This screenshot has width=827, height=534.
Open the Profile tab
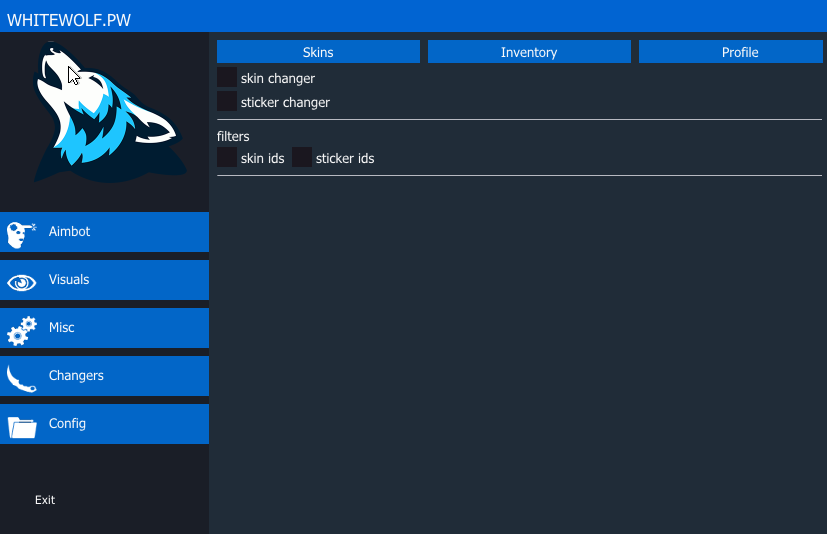[x=730, y=52]
